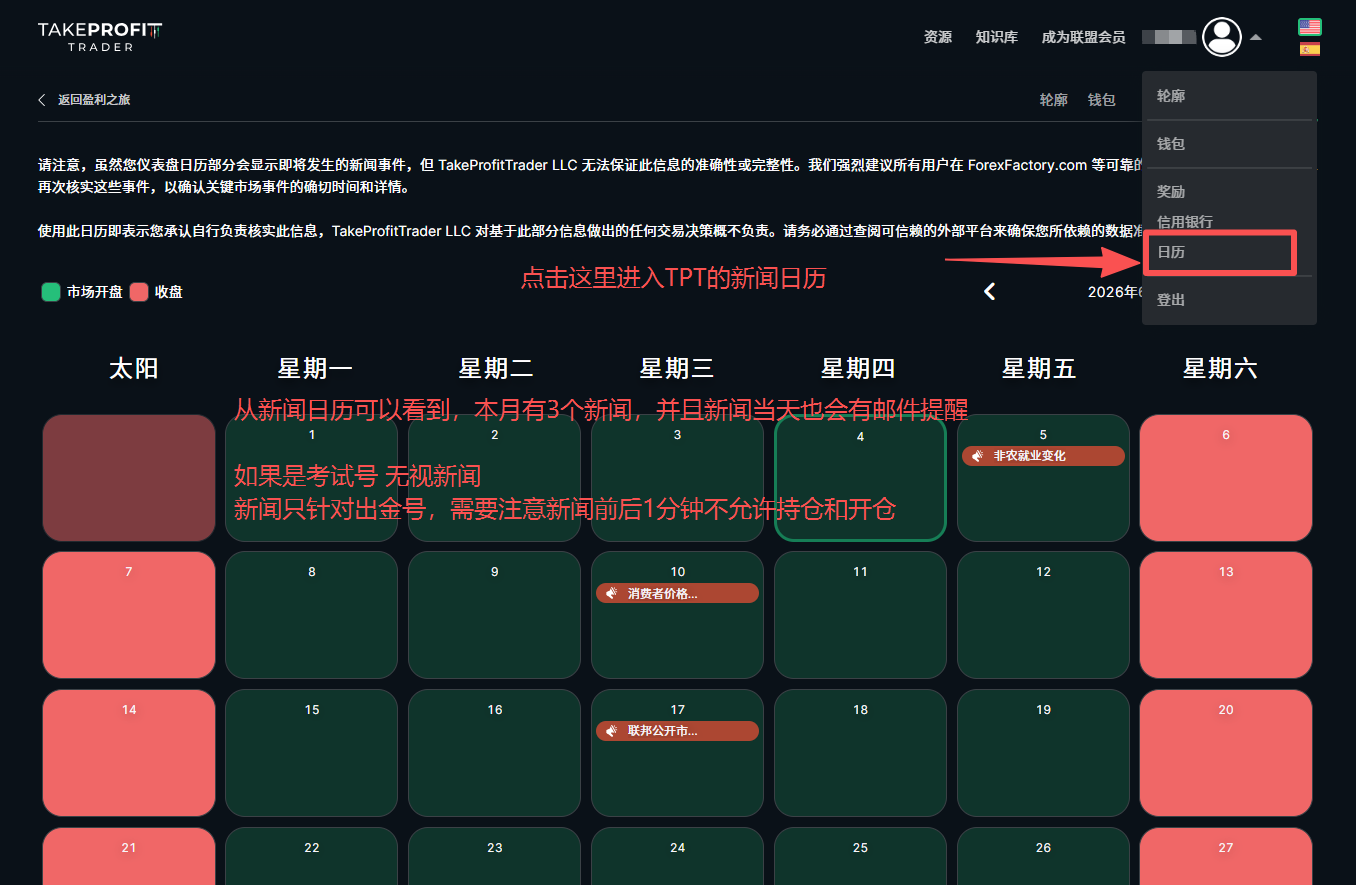Screen dimensions: 1356x885
Task: Select calendar day 1 cell
Action: (x=312, y=478)
